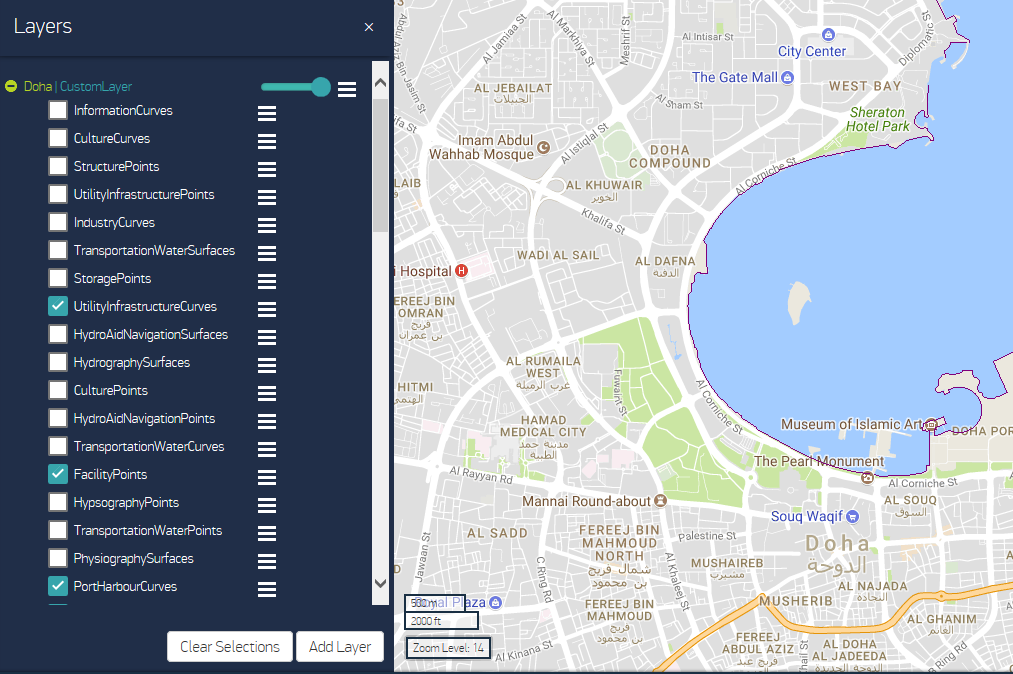The width and height of the screenshot is (1013, 674).
Task: Click the City Center shopping marker
Action: 828,34
